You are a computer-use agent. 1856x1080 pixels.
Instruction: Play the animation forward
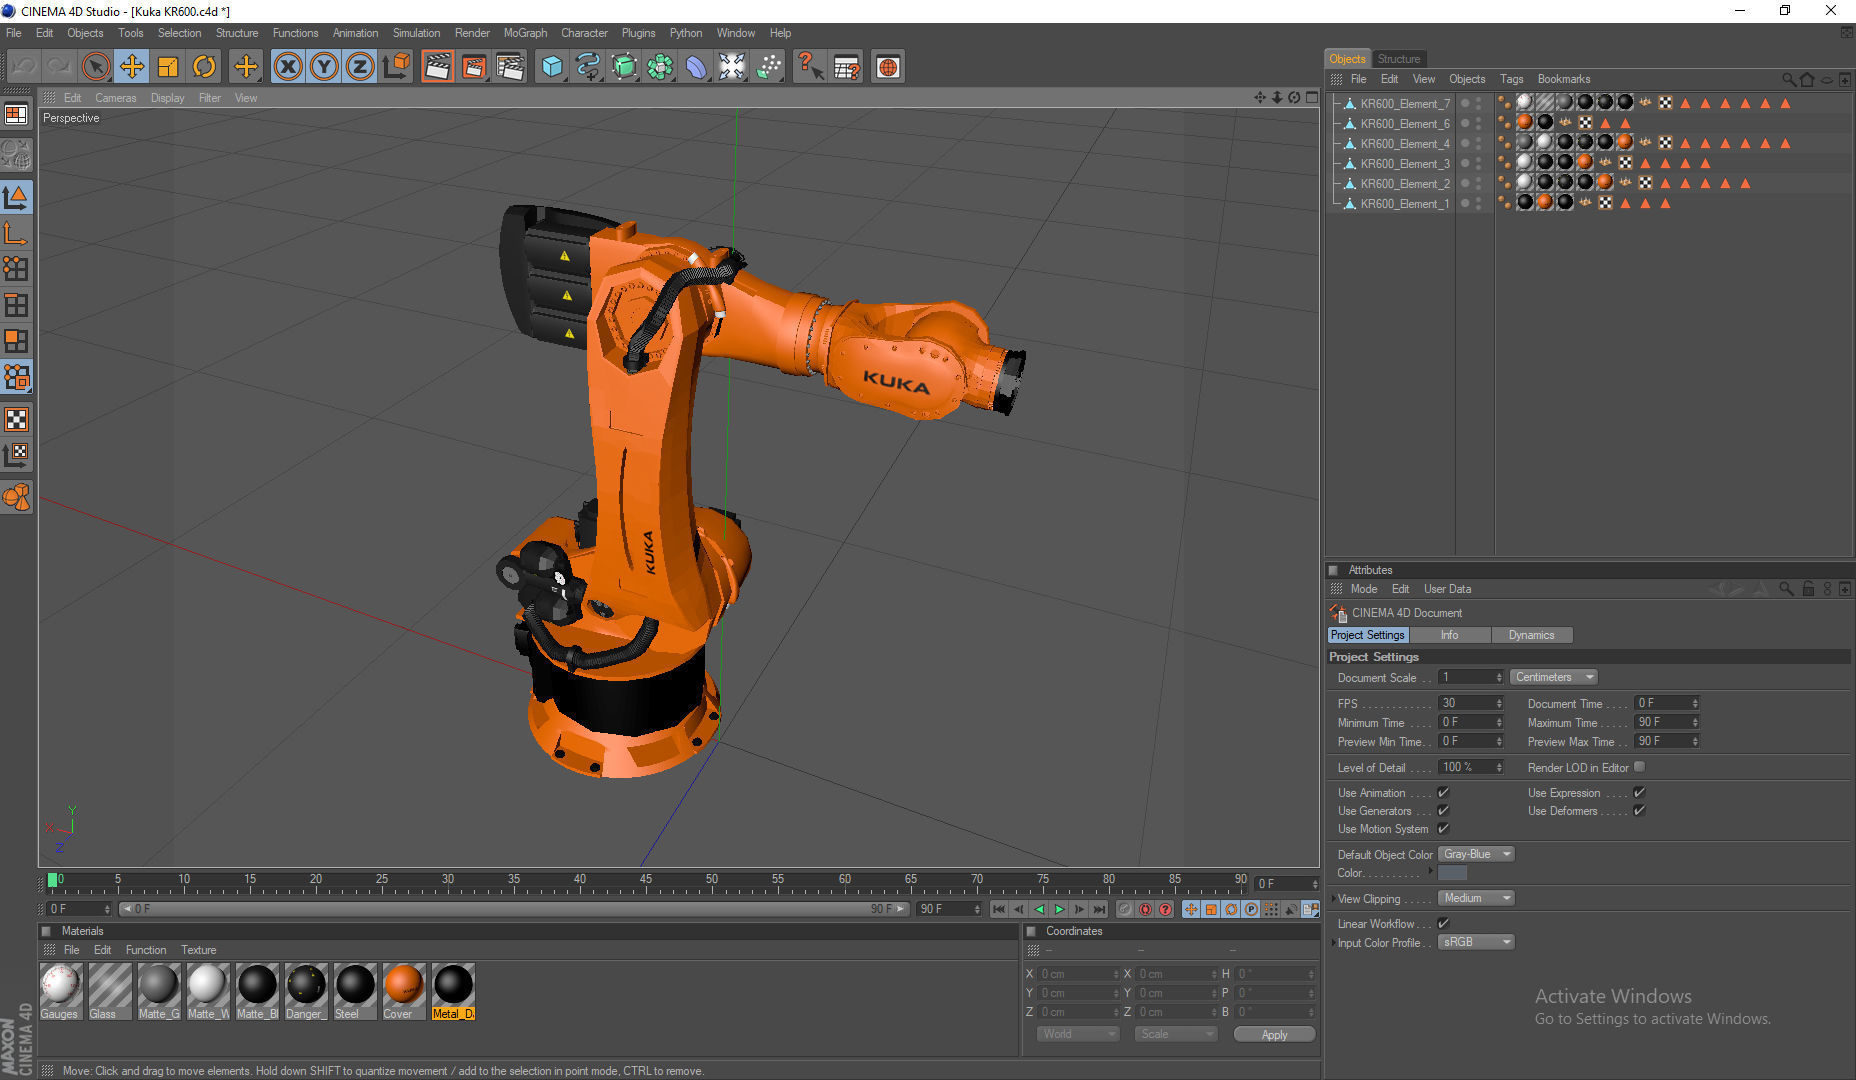pyautogui.click(x=1059, y=909)
